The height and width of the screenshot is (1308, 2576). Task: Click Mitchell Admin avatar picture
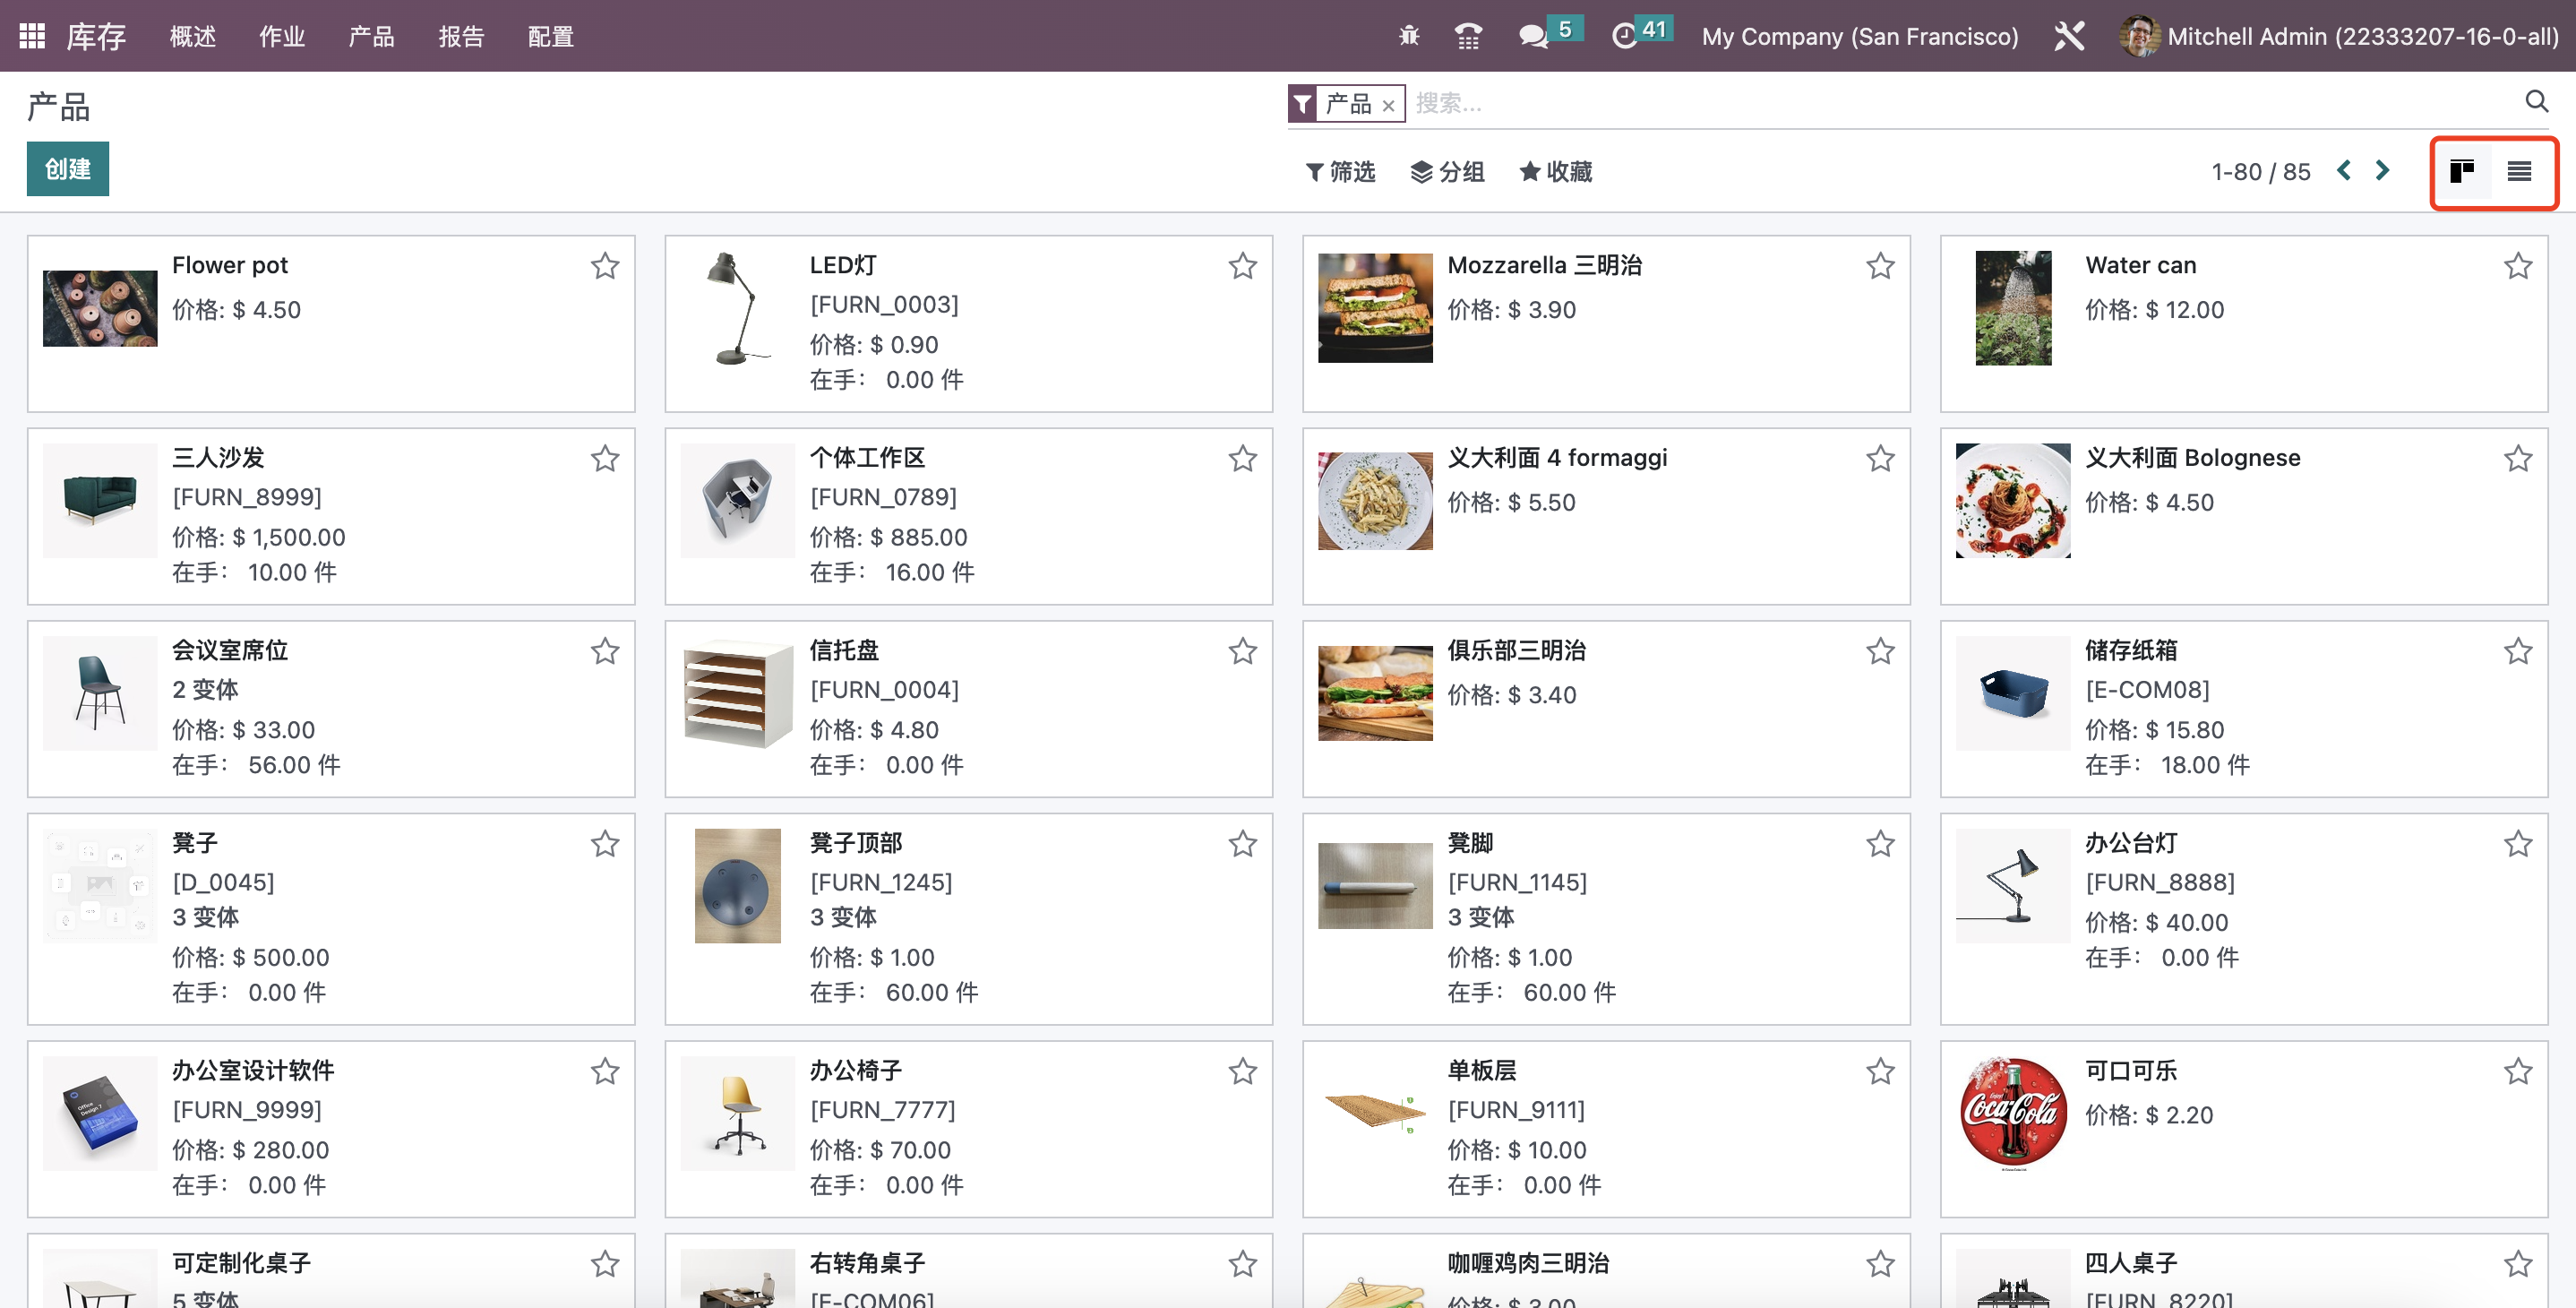[x=2138, y=36]
